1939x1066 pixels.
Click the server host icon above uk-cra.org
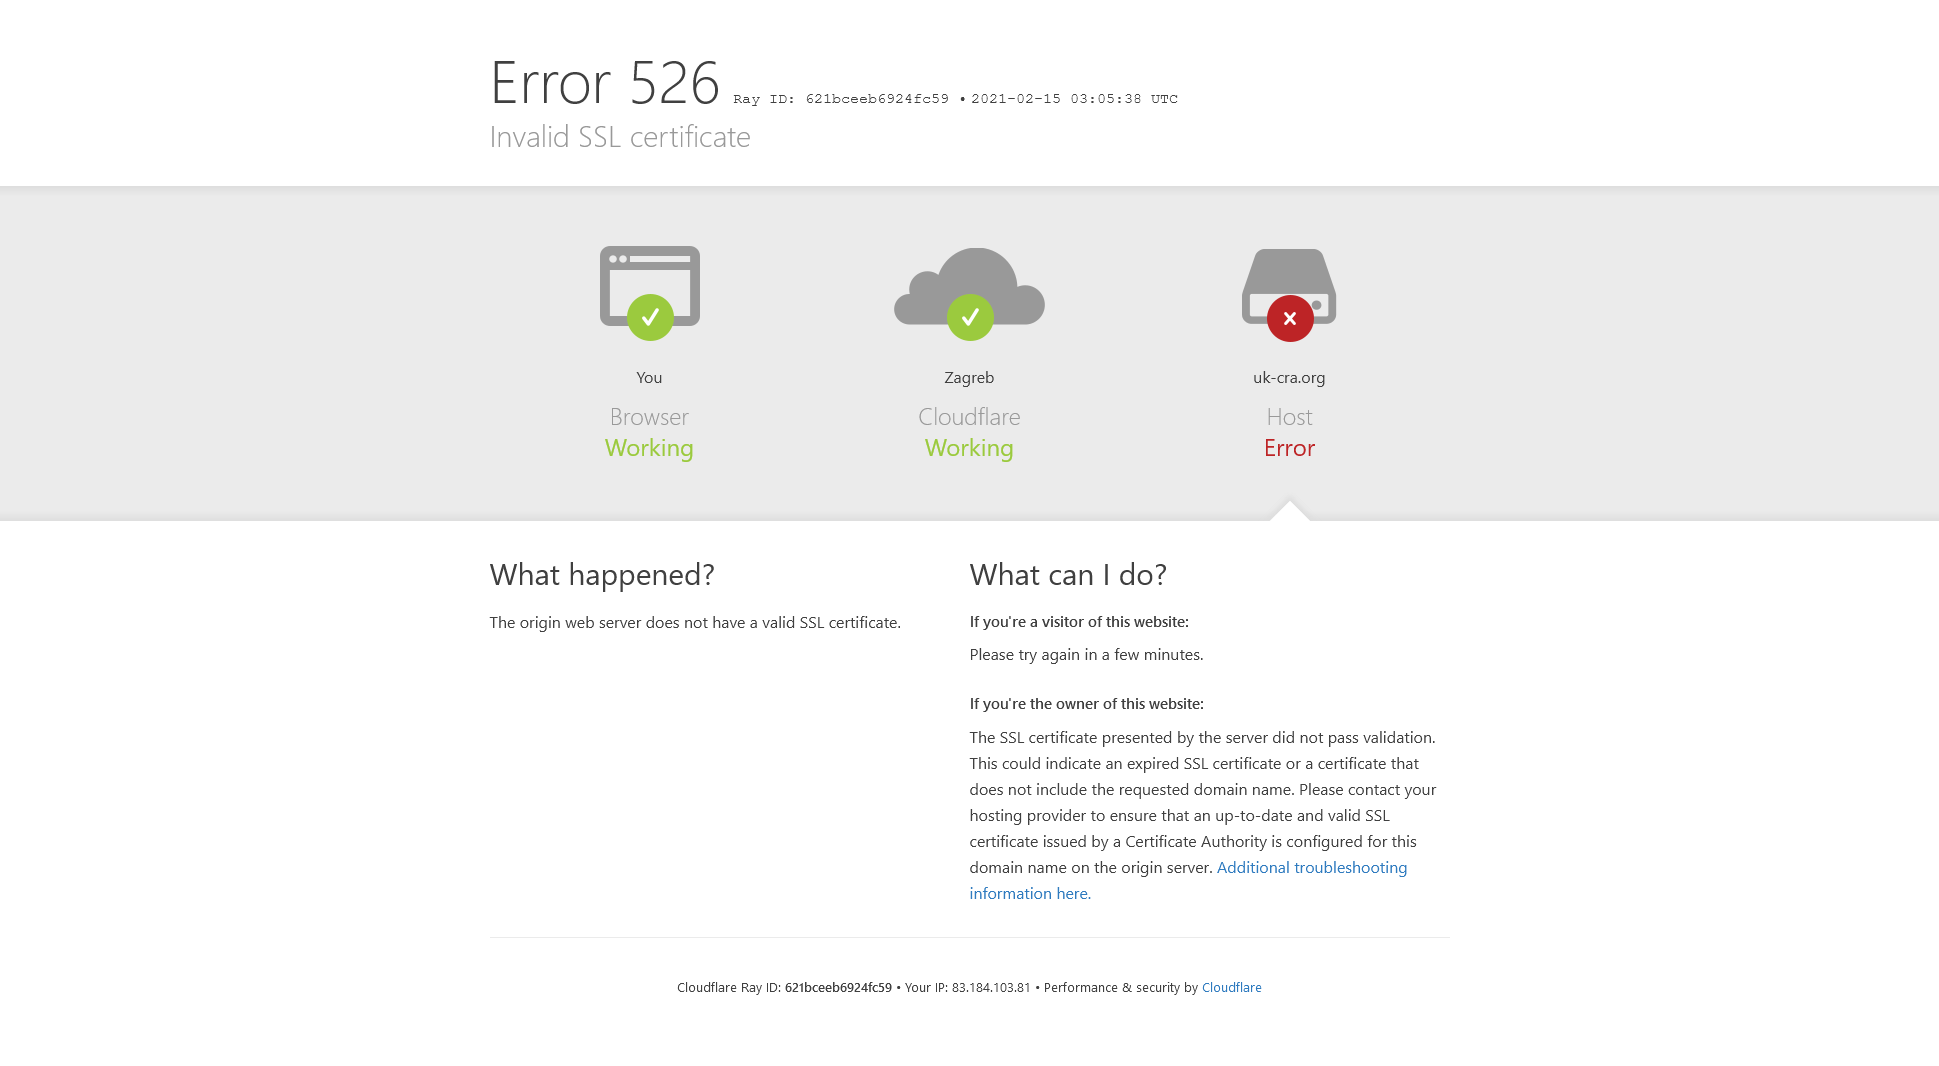pos(1289,287)
